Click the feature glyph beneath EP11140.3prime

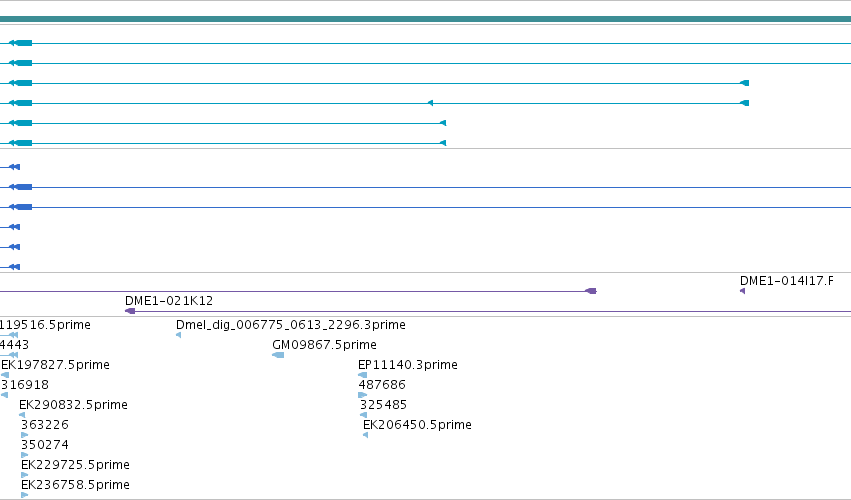click(x=363, y=375)
